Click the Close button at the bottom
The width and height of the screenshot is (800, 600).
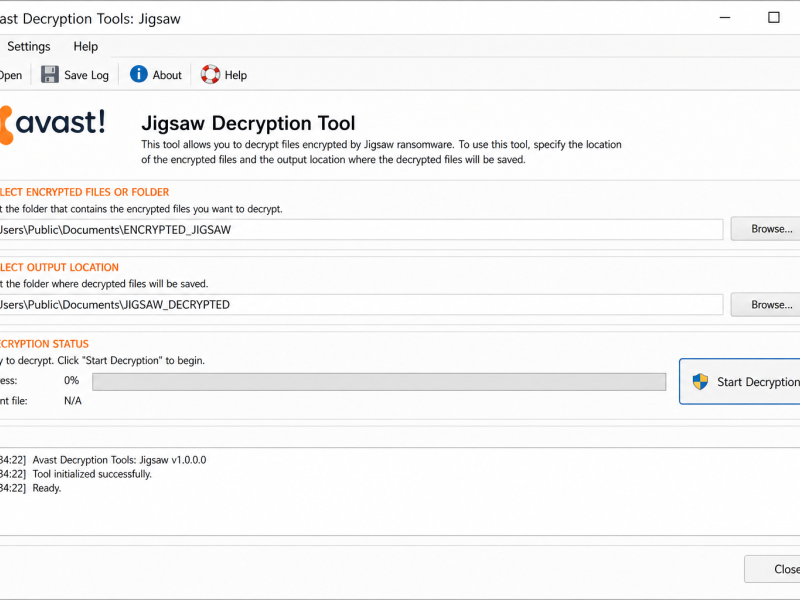coord(772,569)
